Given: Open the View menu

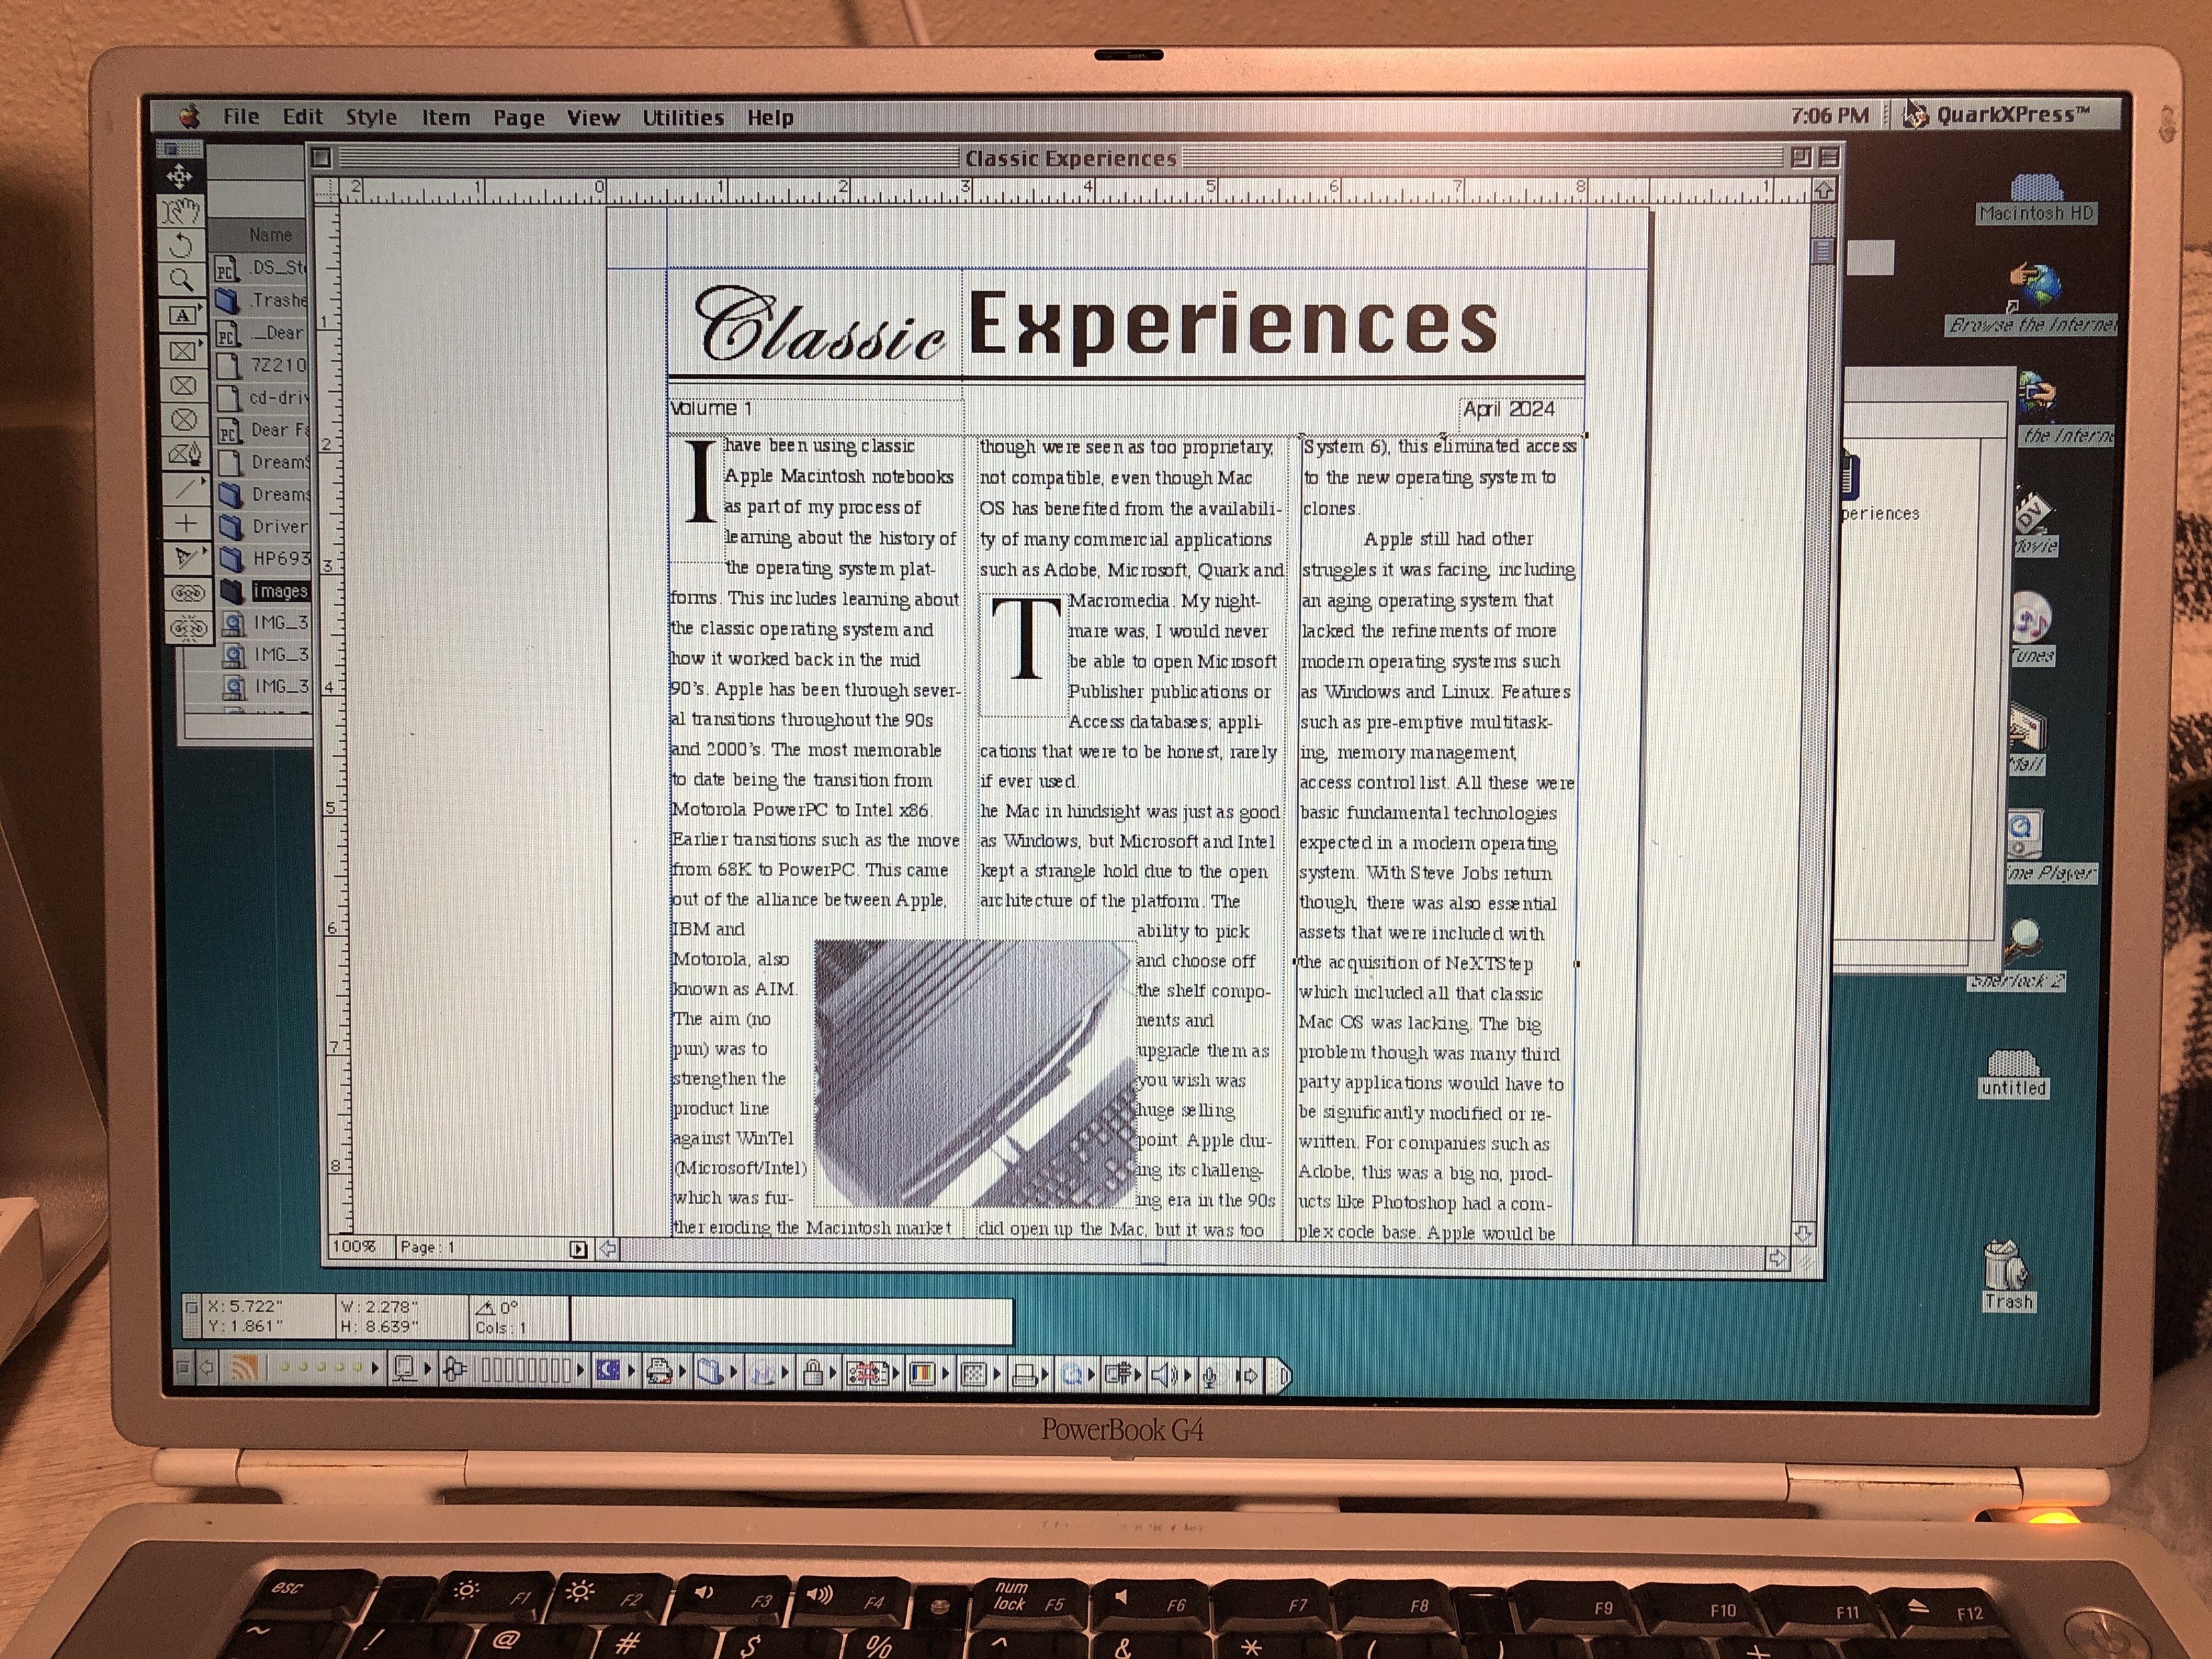Looking at the screenshot, I should point(593,117).
